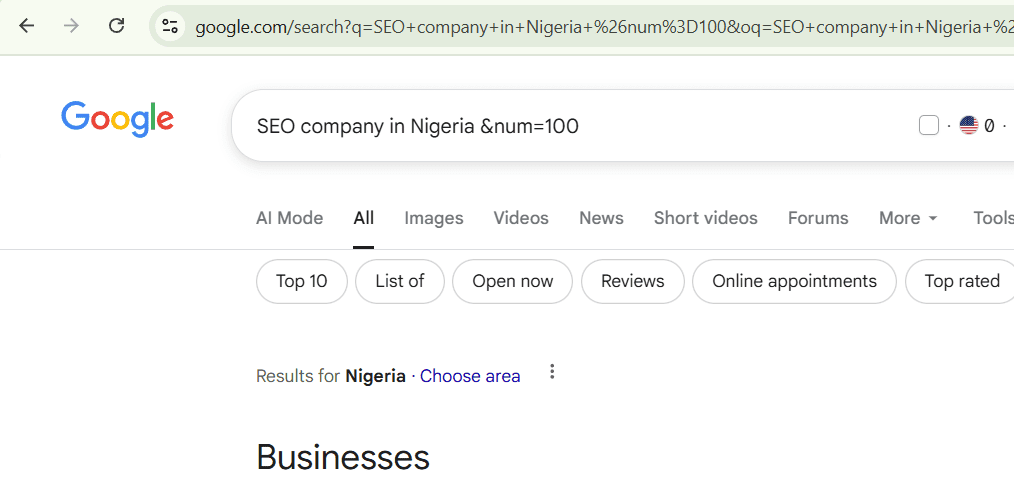Viewport: 1014px width, 500px height.
Task: Apply the Open now filter chip
Action: point(512,281)
